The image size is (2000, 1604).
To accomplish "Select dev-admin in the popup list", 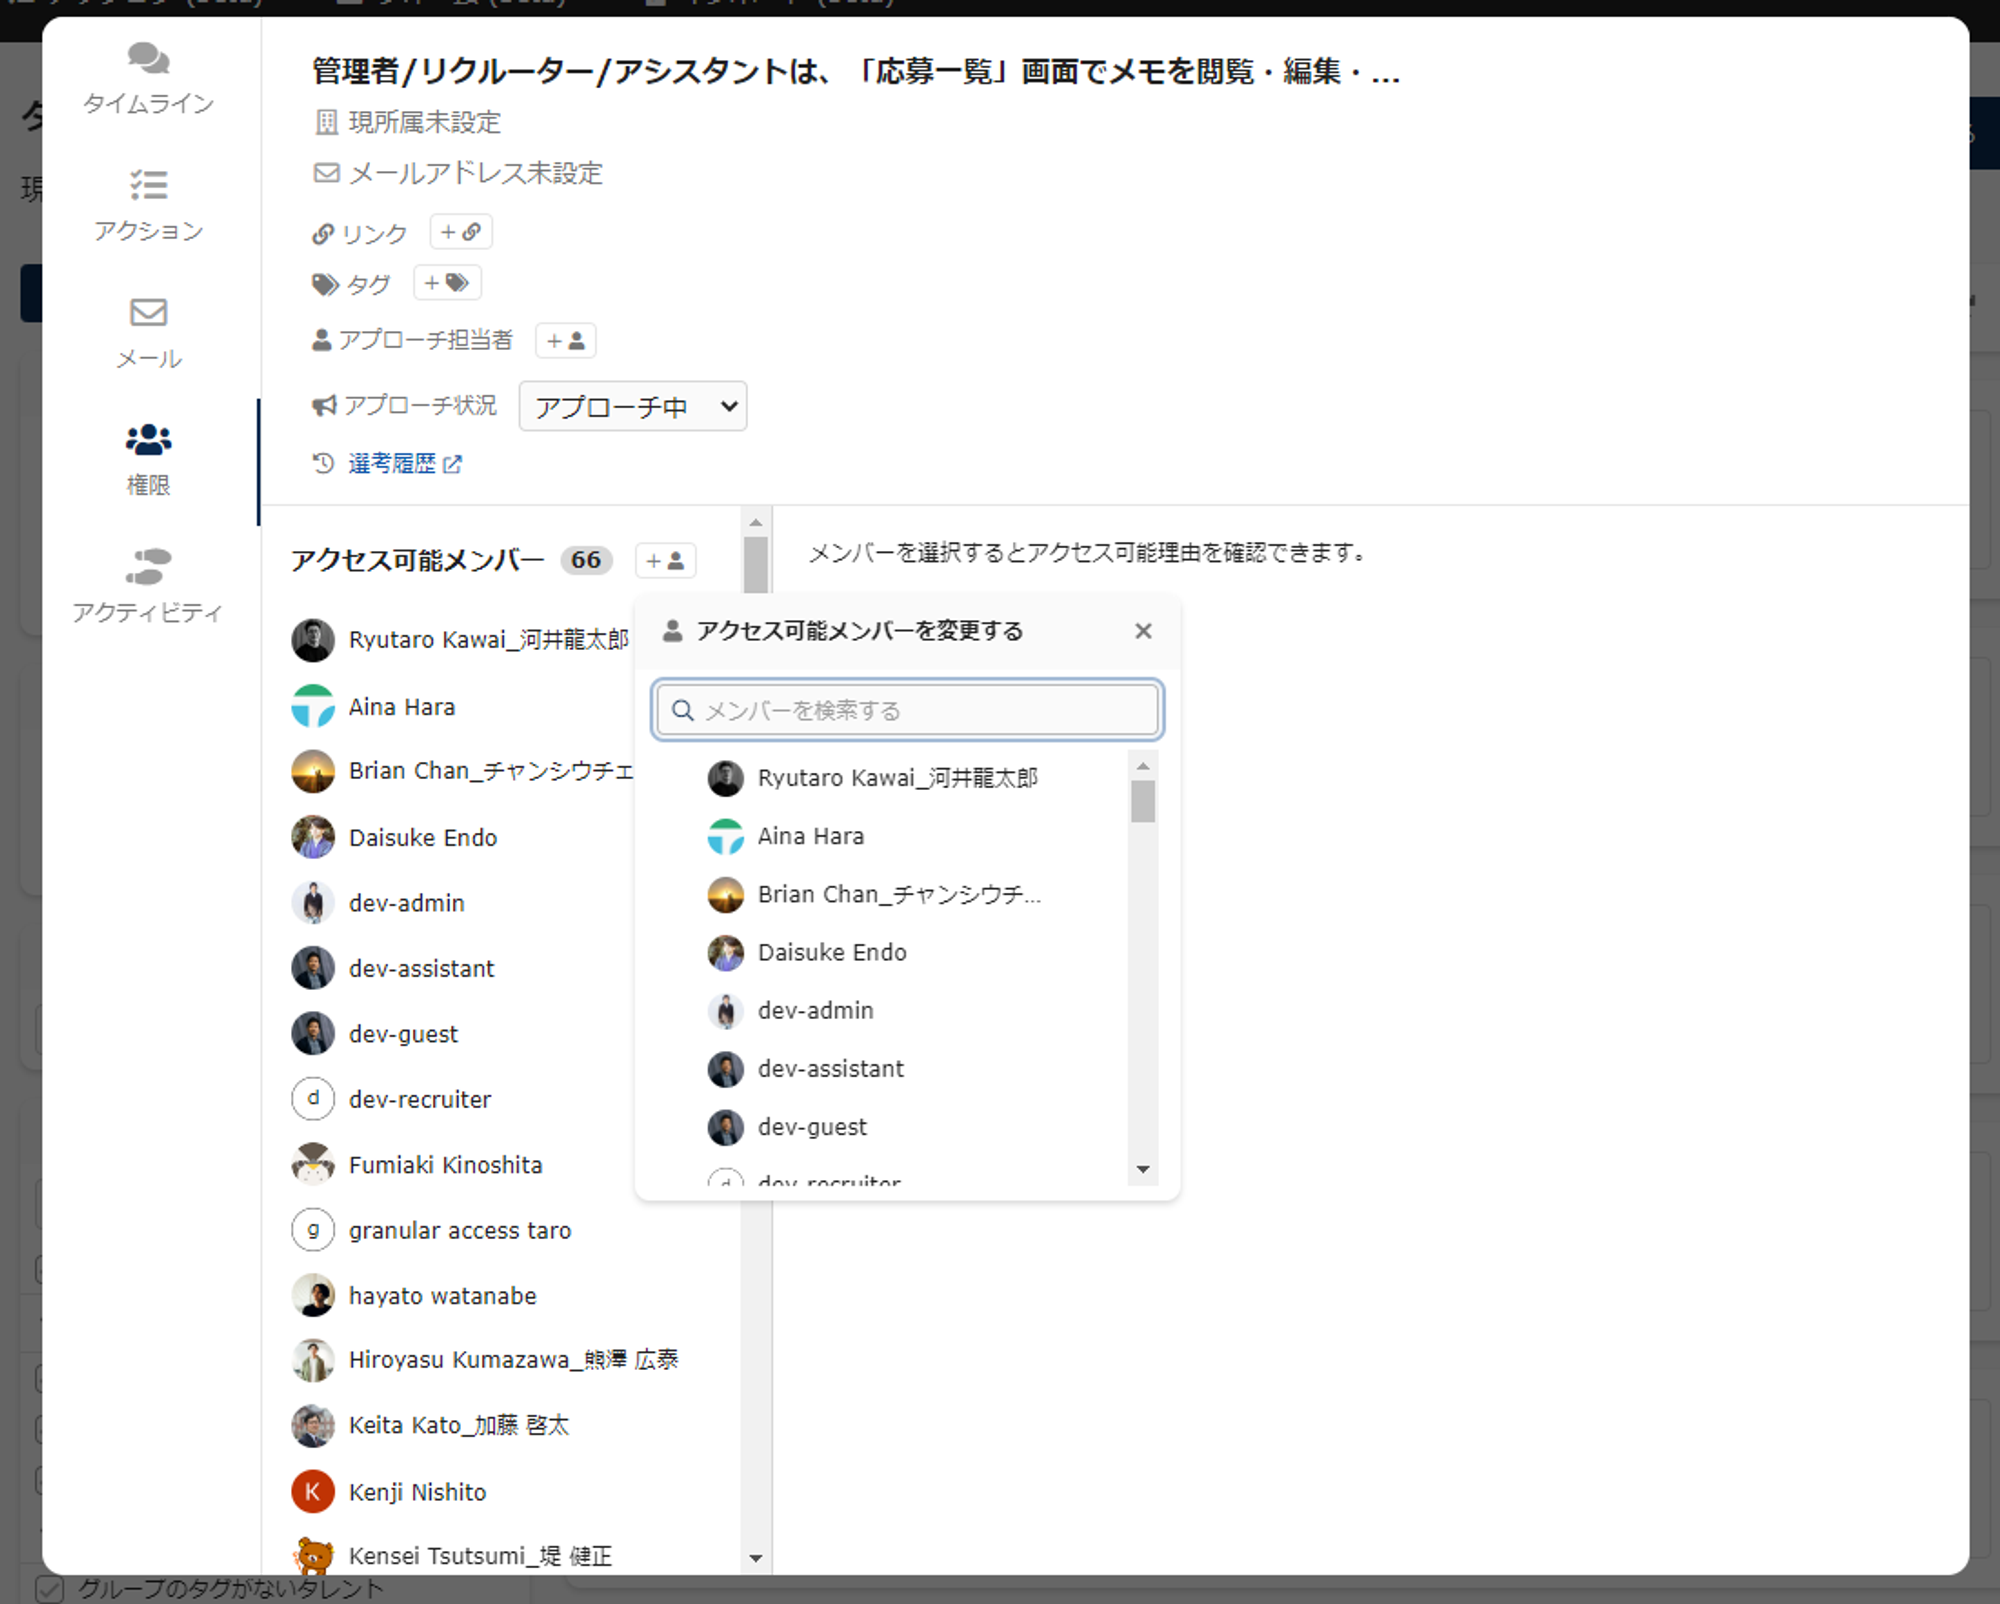I will coord(815,1010).
